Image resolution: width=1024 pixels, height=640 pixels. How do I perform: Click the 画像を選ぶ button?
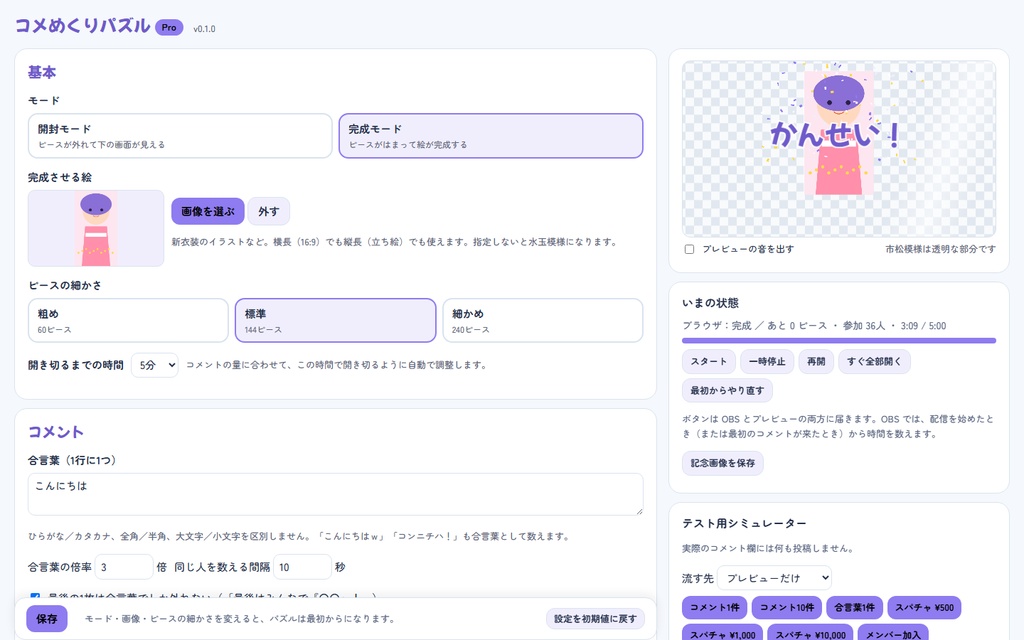pos(208,212)
